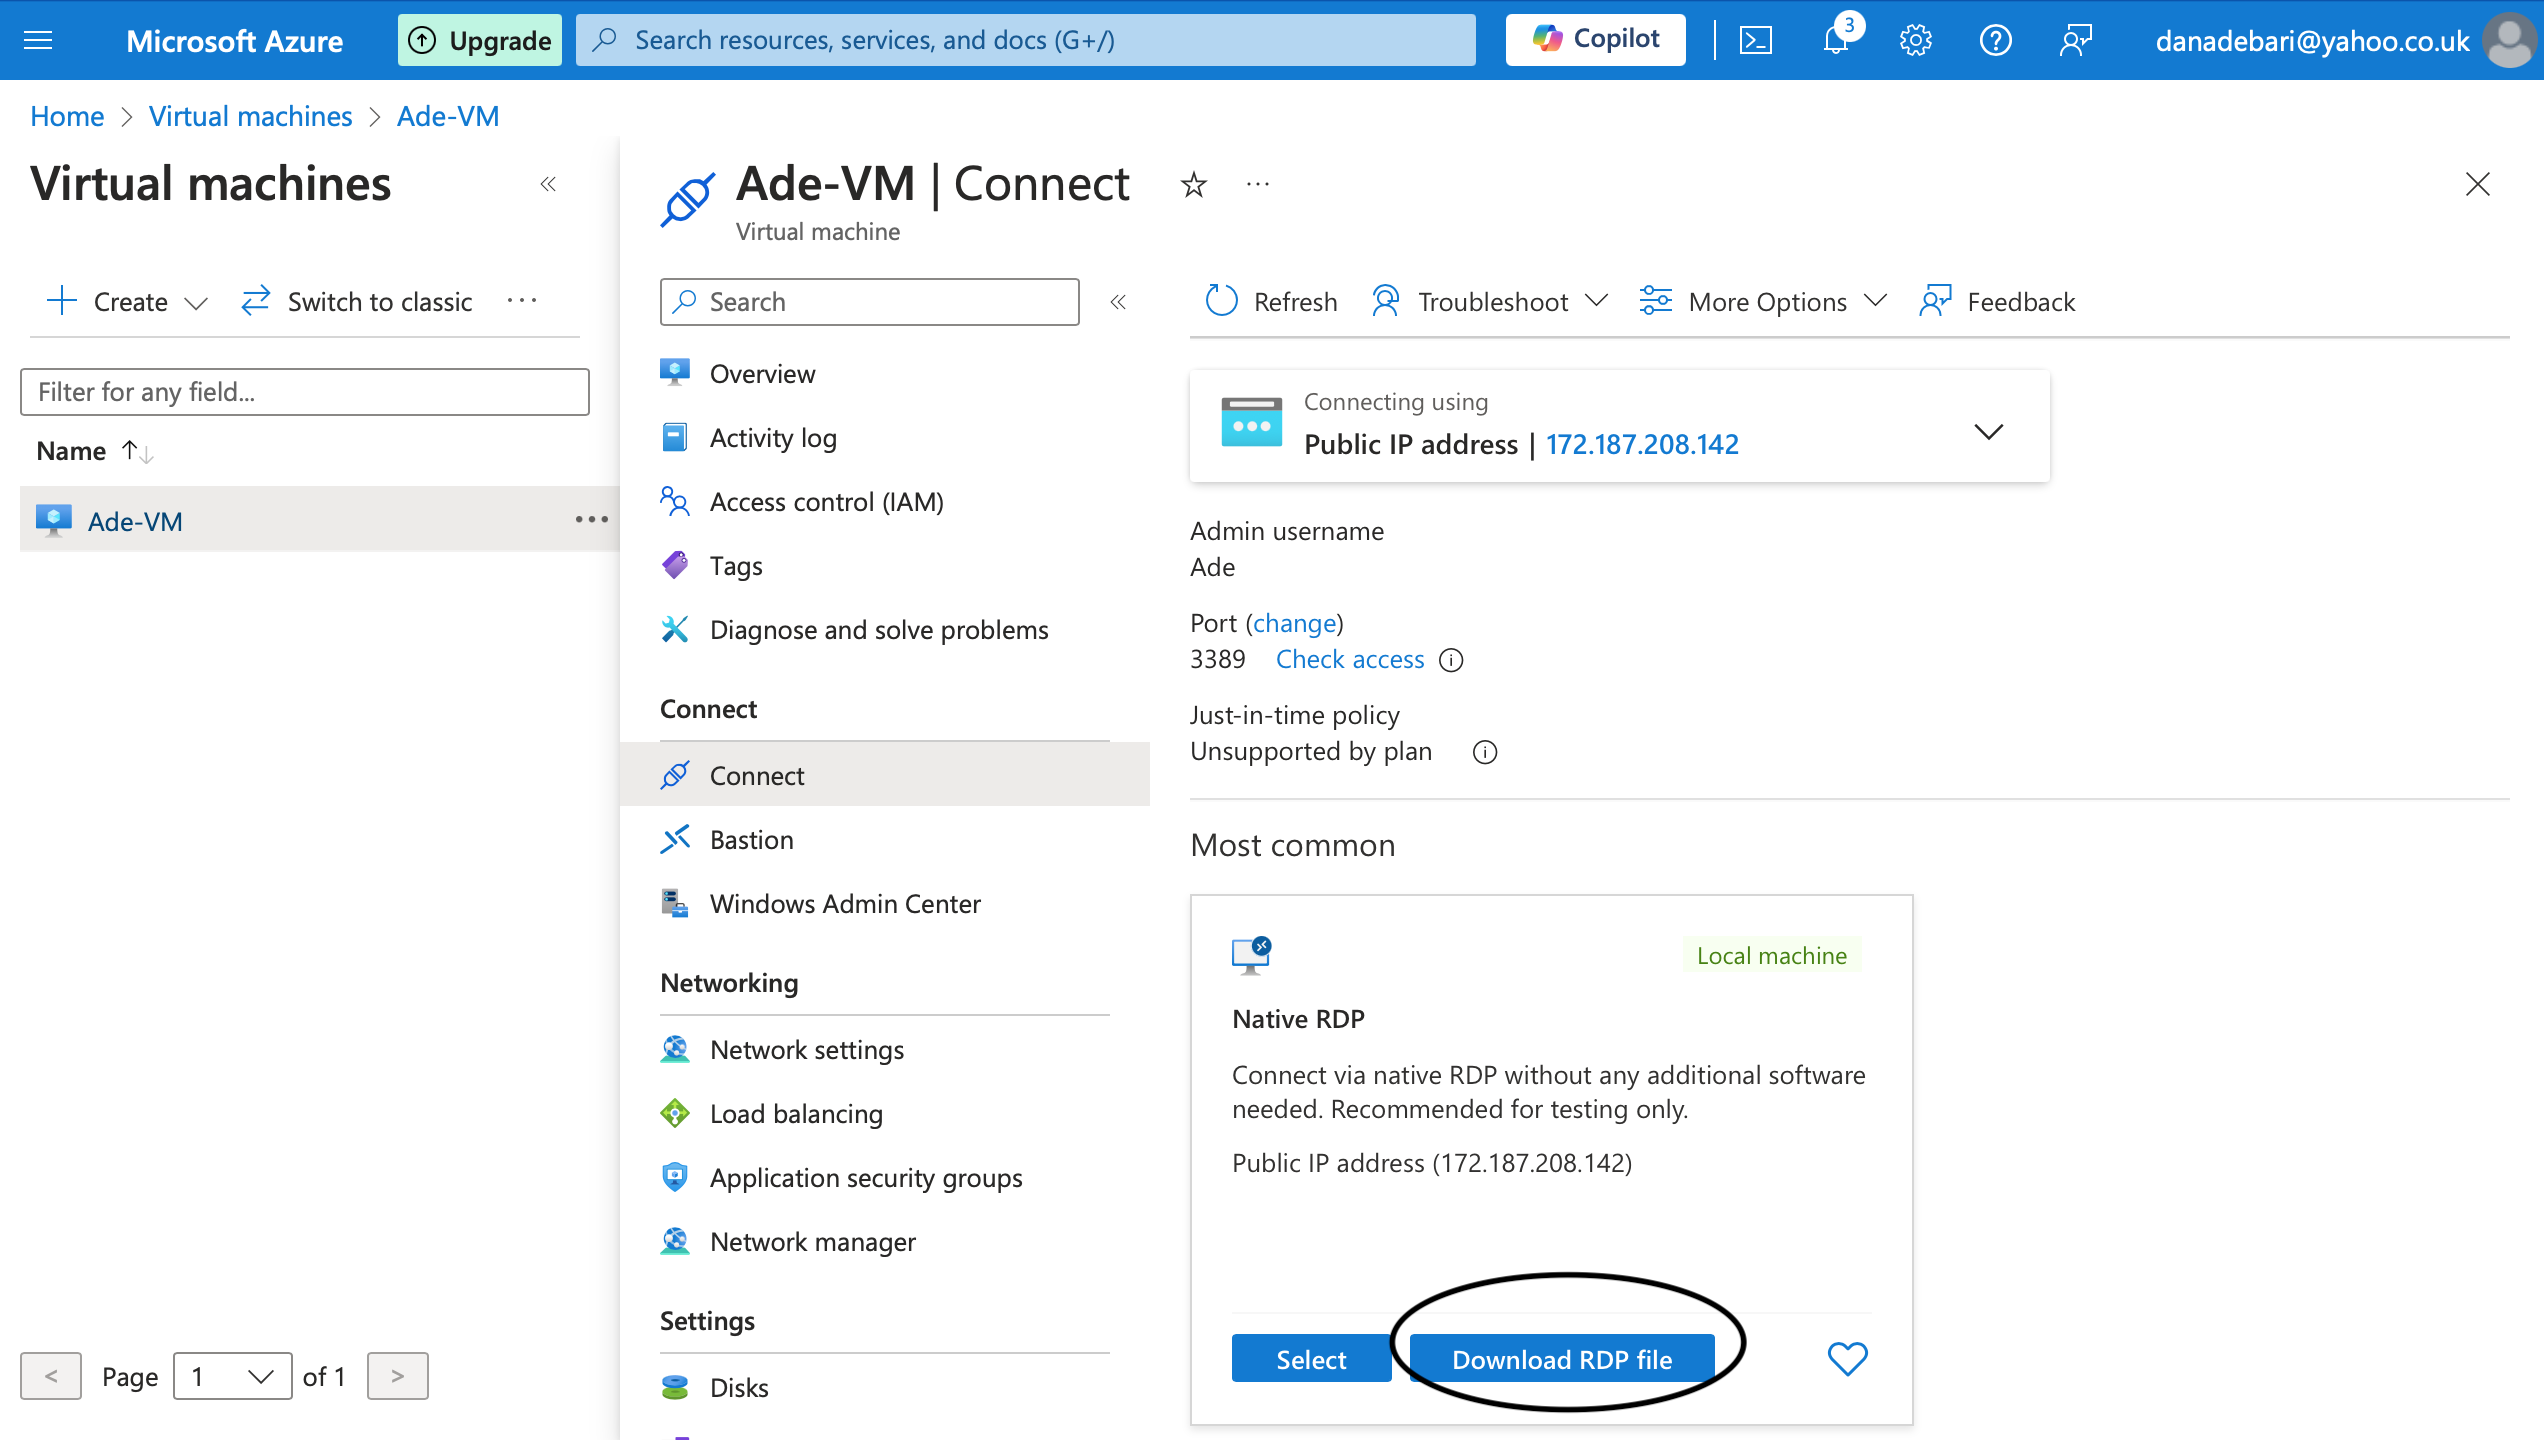
Task: Expand the Connecting using IP dropdown
Action: click(1988, 431)
